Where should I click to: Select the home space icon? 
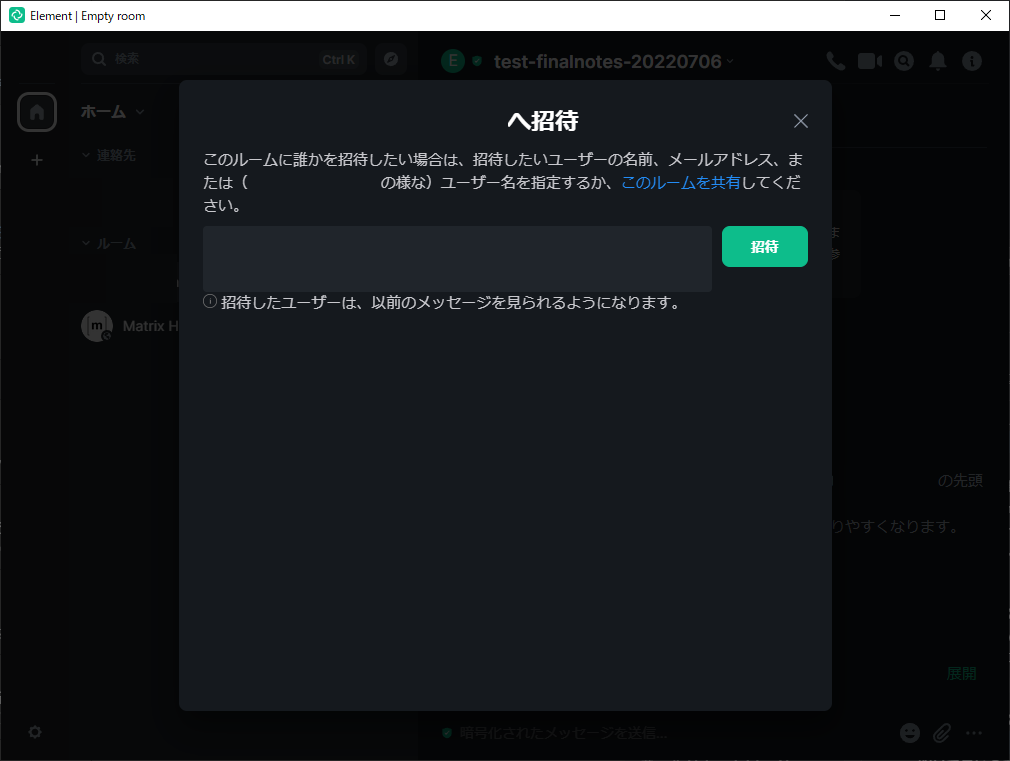[36, 111]
